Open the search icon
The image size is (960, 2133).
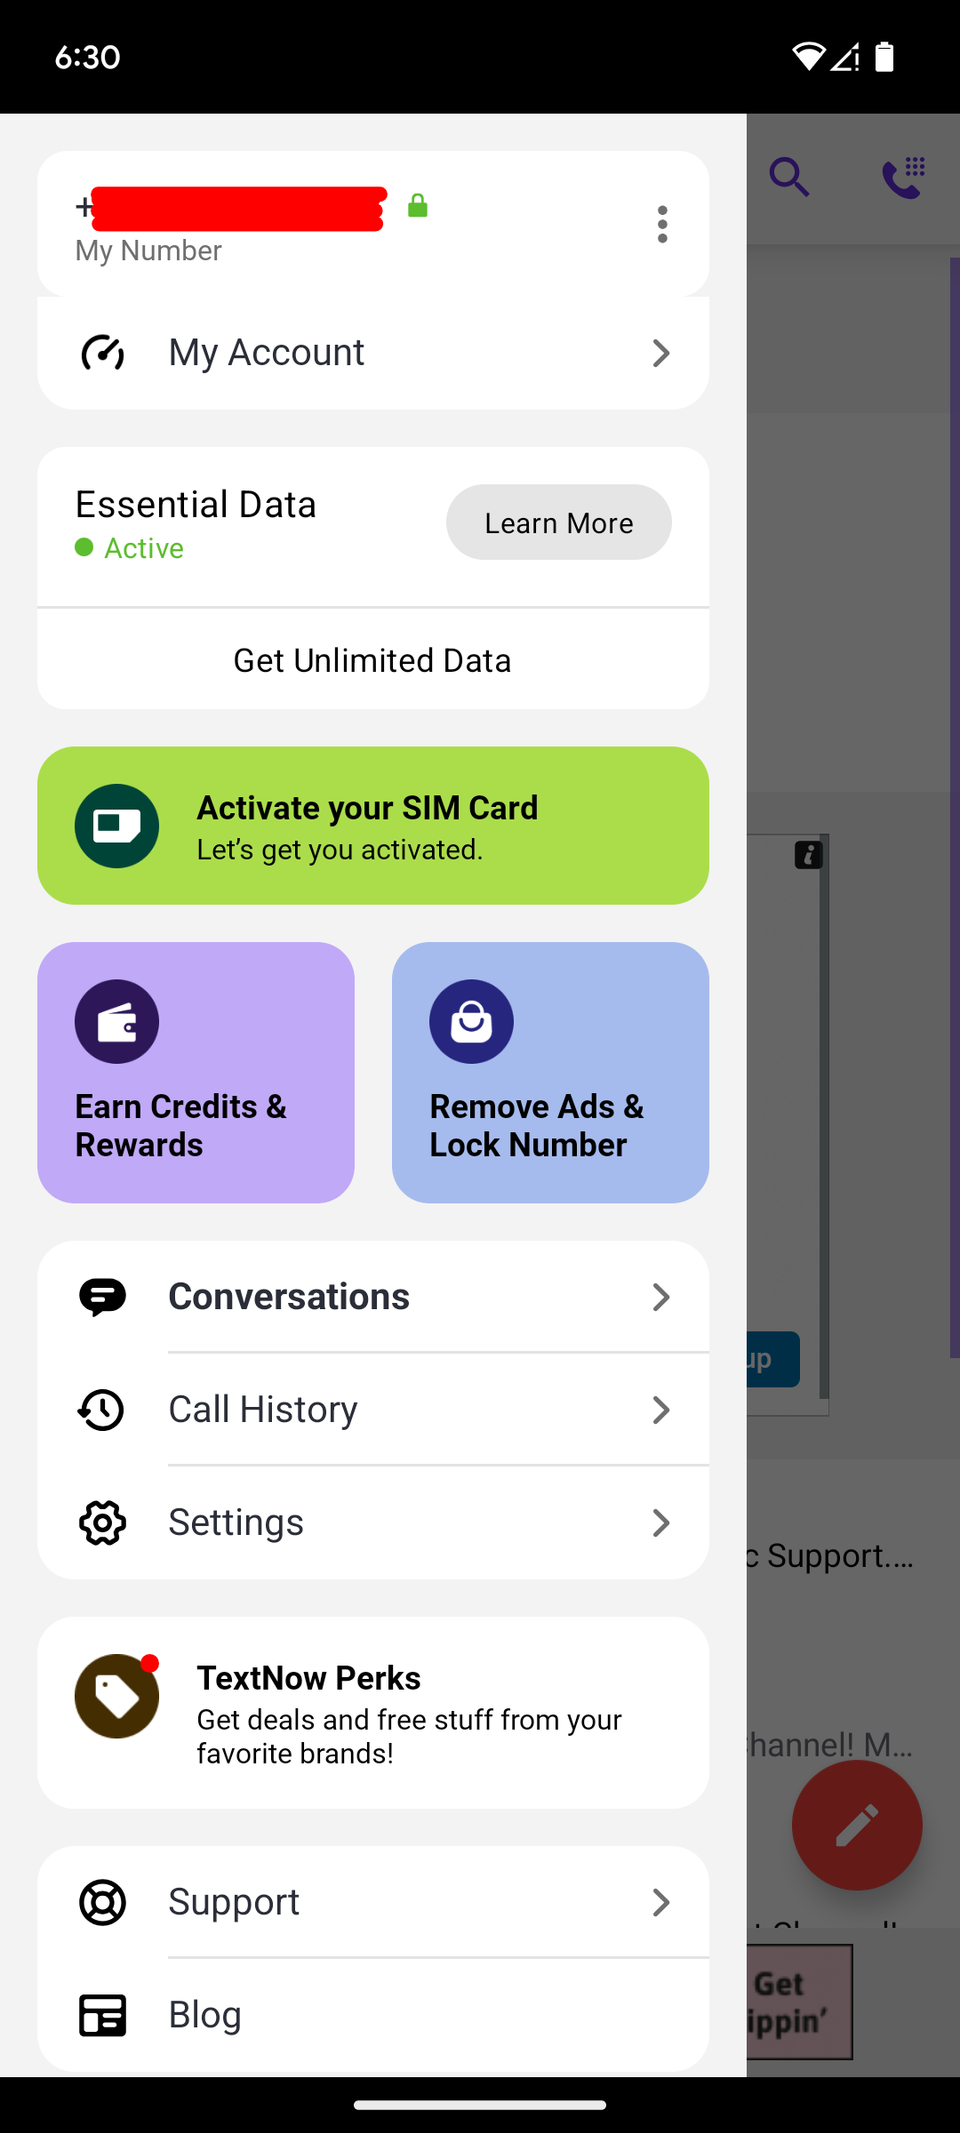tap(789, 177)
